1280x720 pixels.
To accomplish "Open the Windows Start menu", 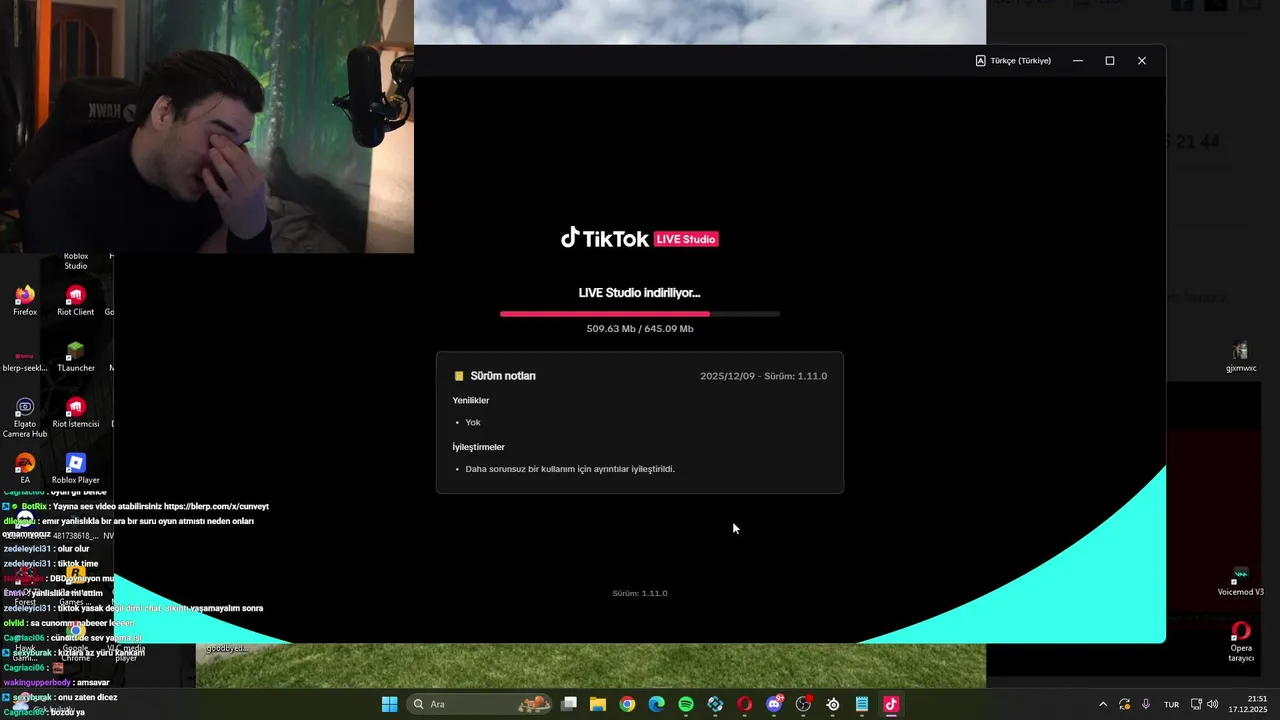I will [389, 704].
